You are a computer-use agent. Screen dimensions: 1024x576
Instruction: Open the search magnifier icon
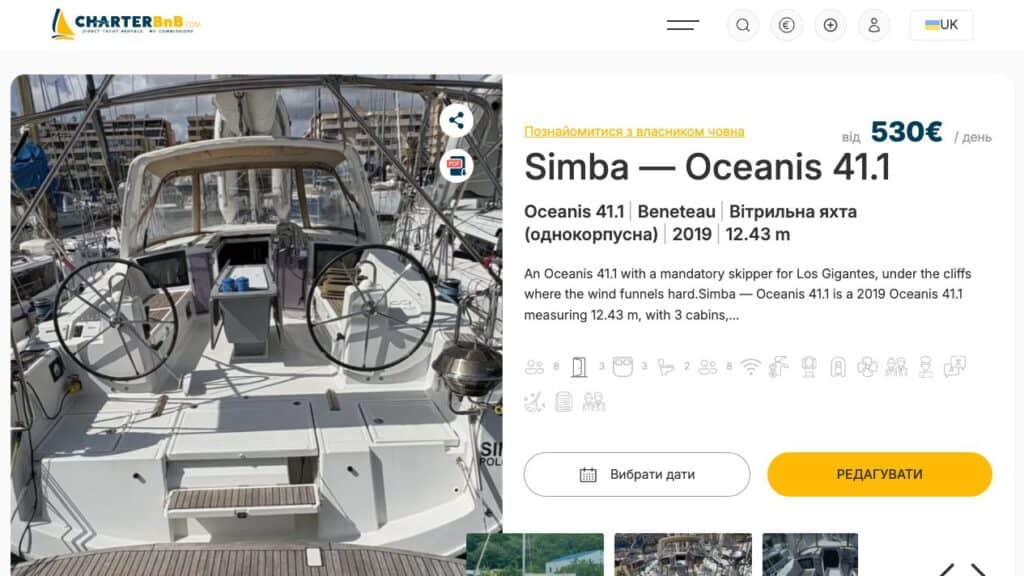pos(743,25)
